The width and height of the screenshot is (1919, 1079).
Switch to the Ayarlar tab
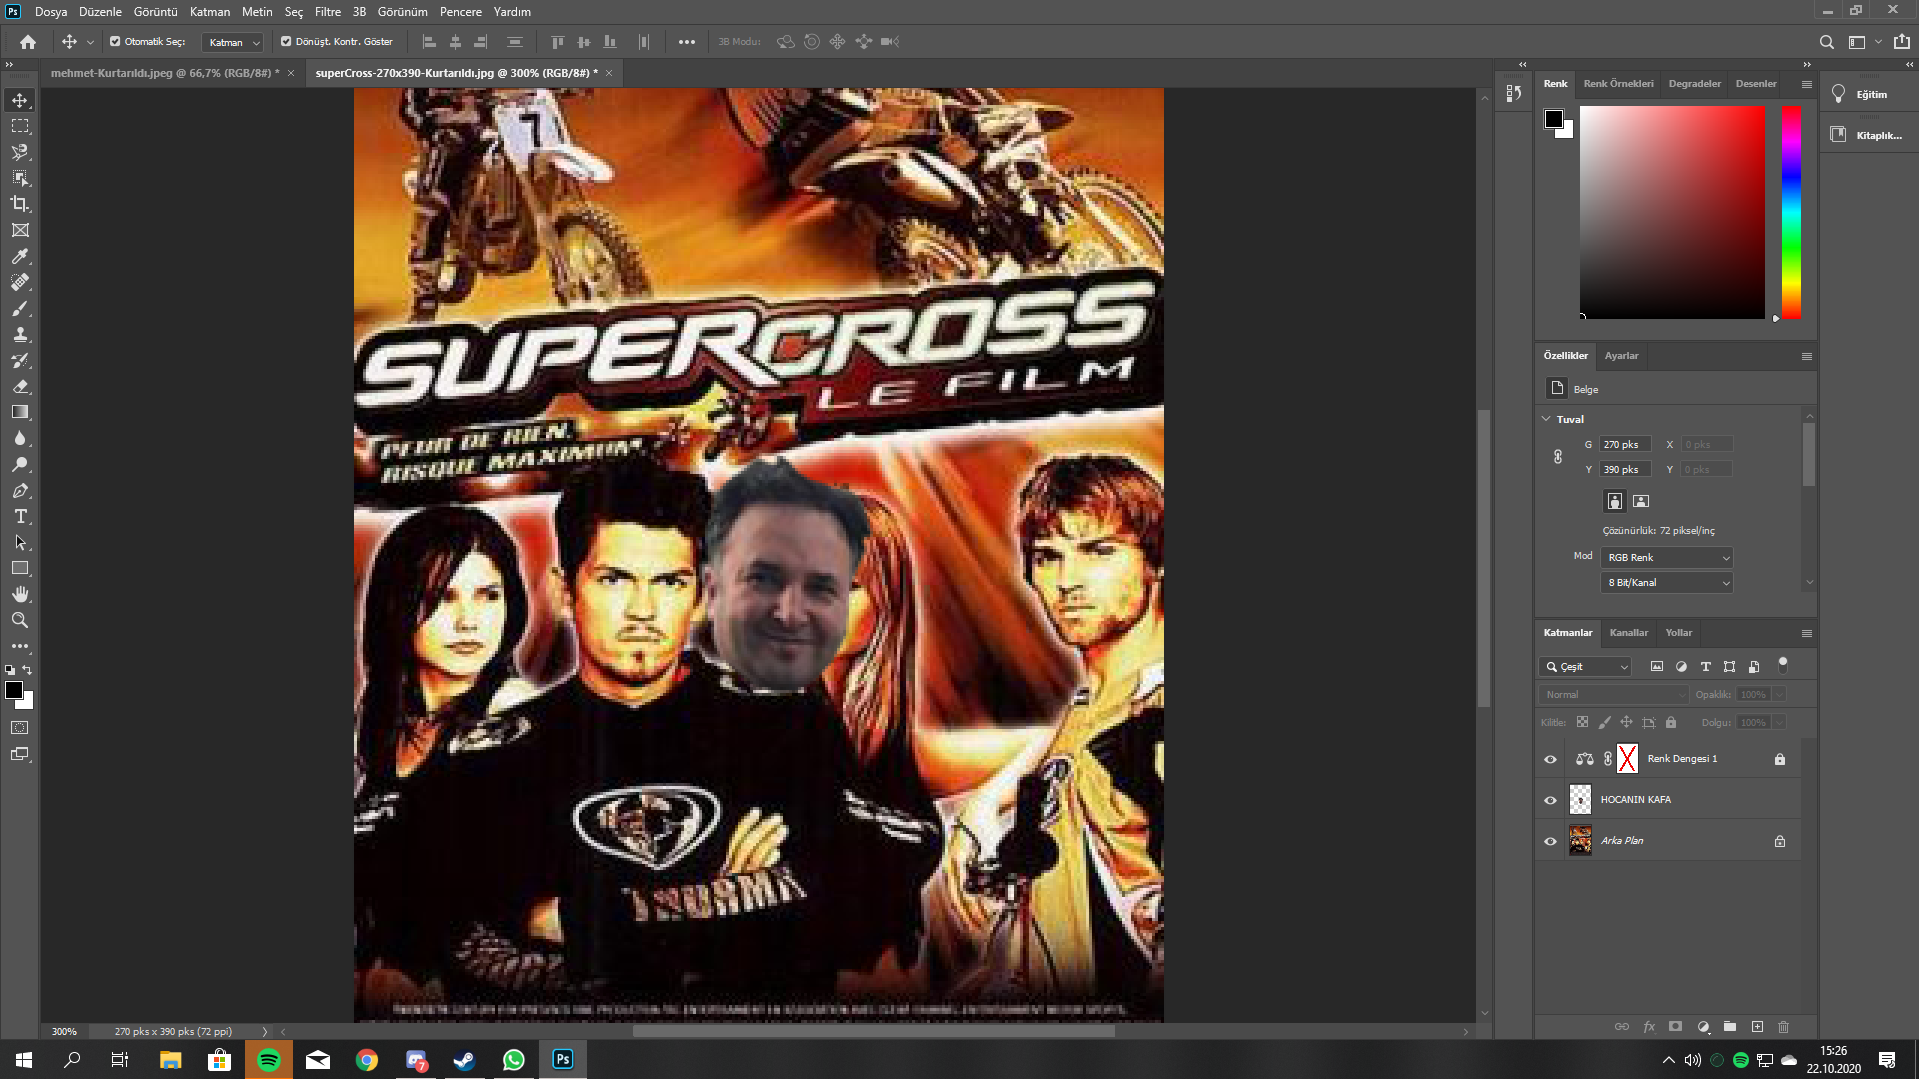tap(1621, 356)
